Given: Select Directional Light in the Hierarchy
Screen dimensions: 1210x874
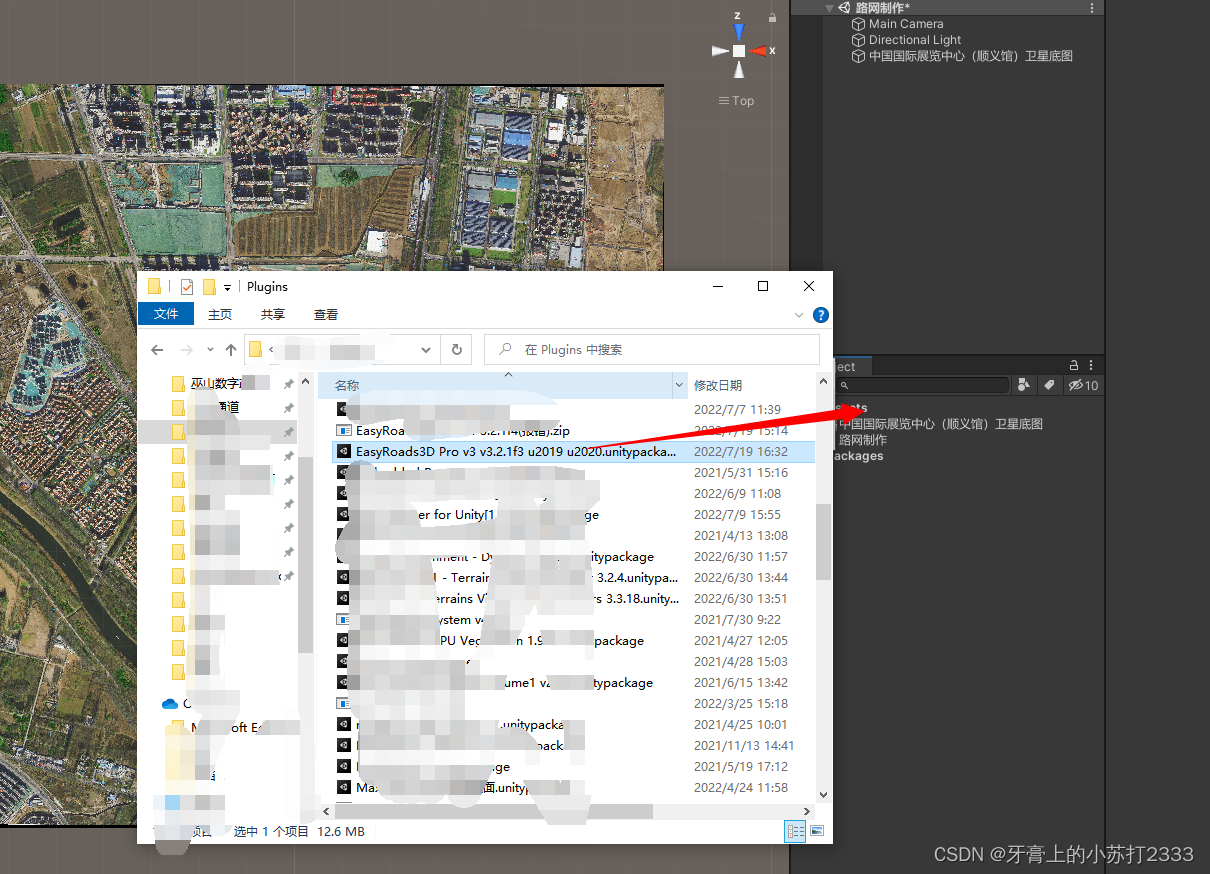Looking at the screenshot, I should click(x=915, y=40).
